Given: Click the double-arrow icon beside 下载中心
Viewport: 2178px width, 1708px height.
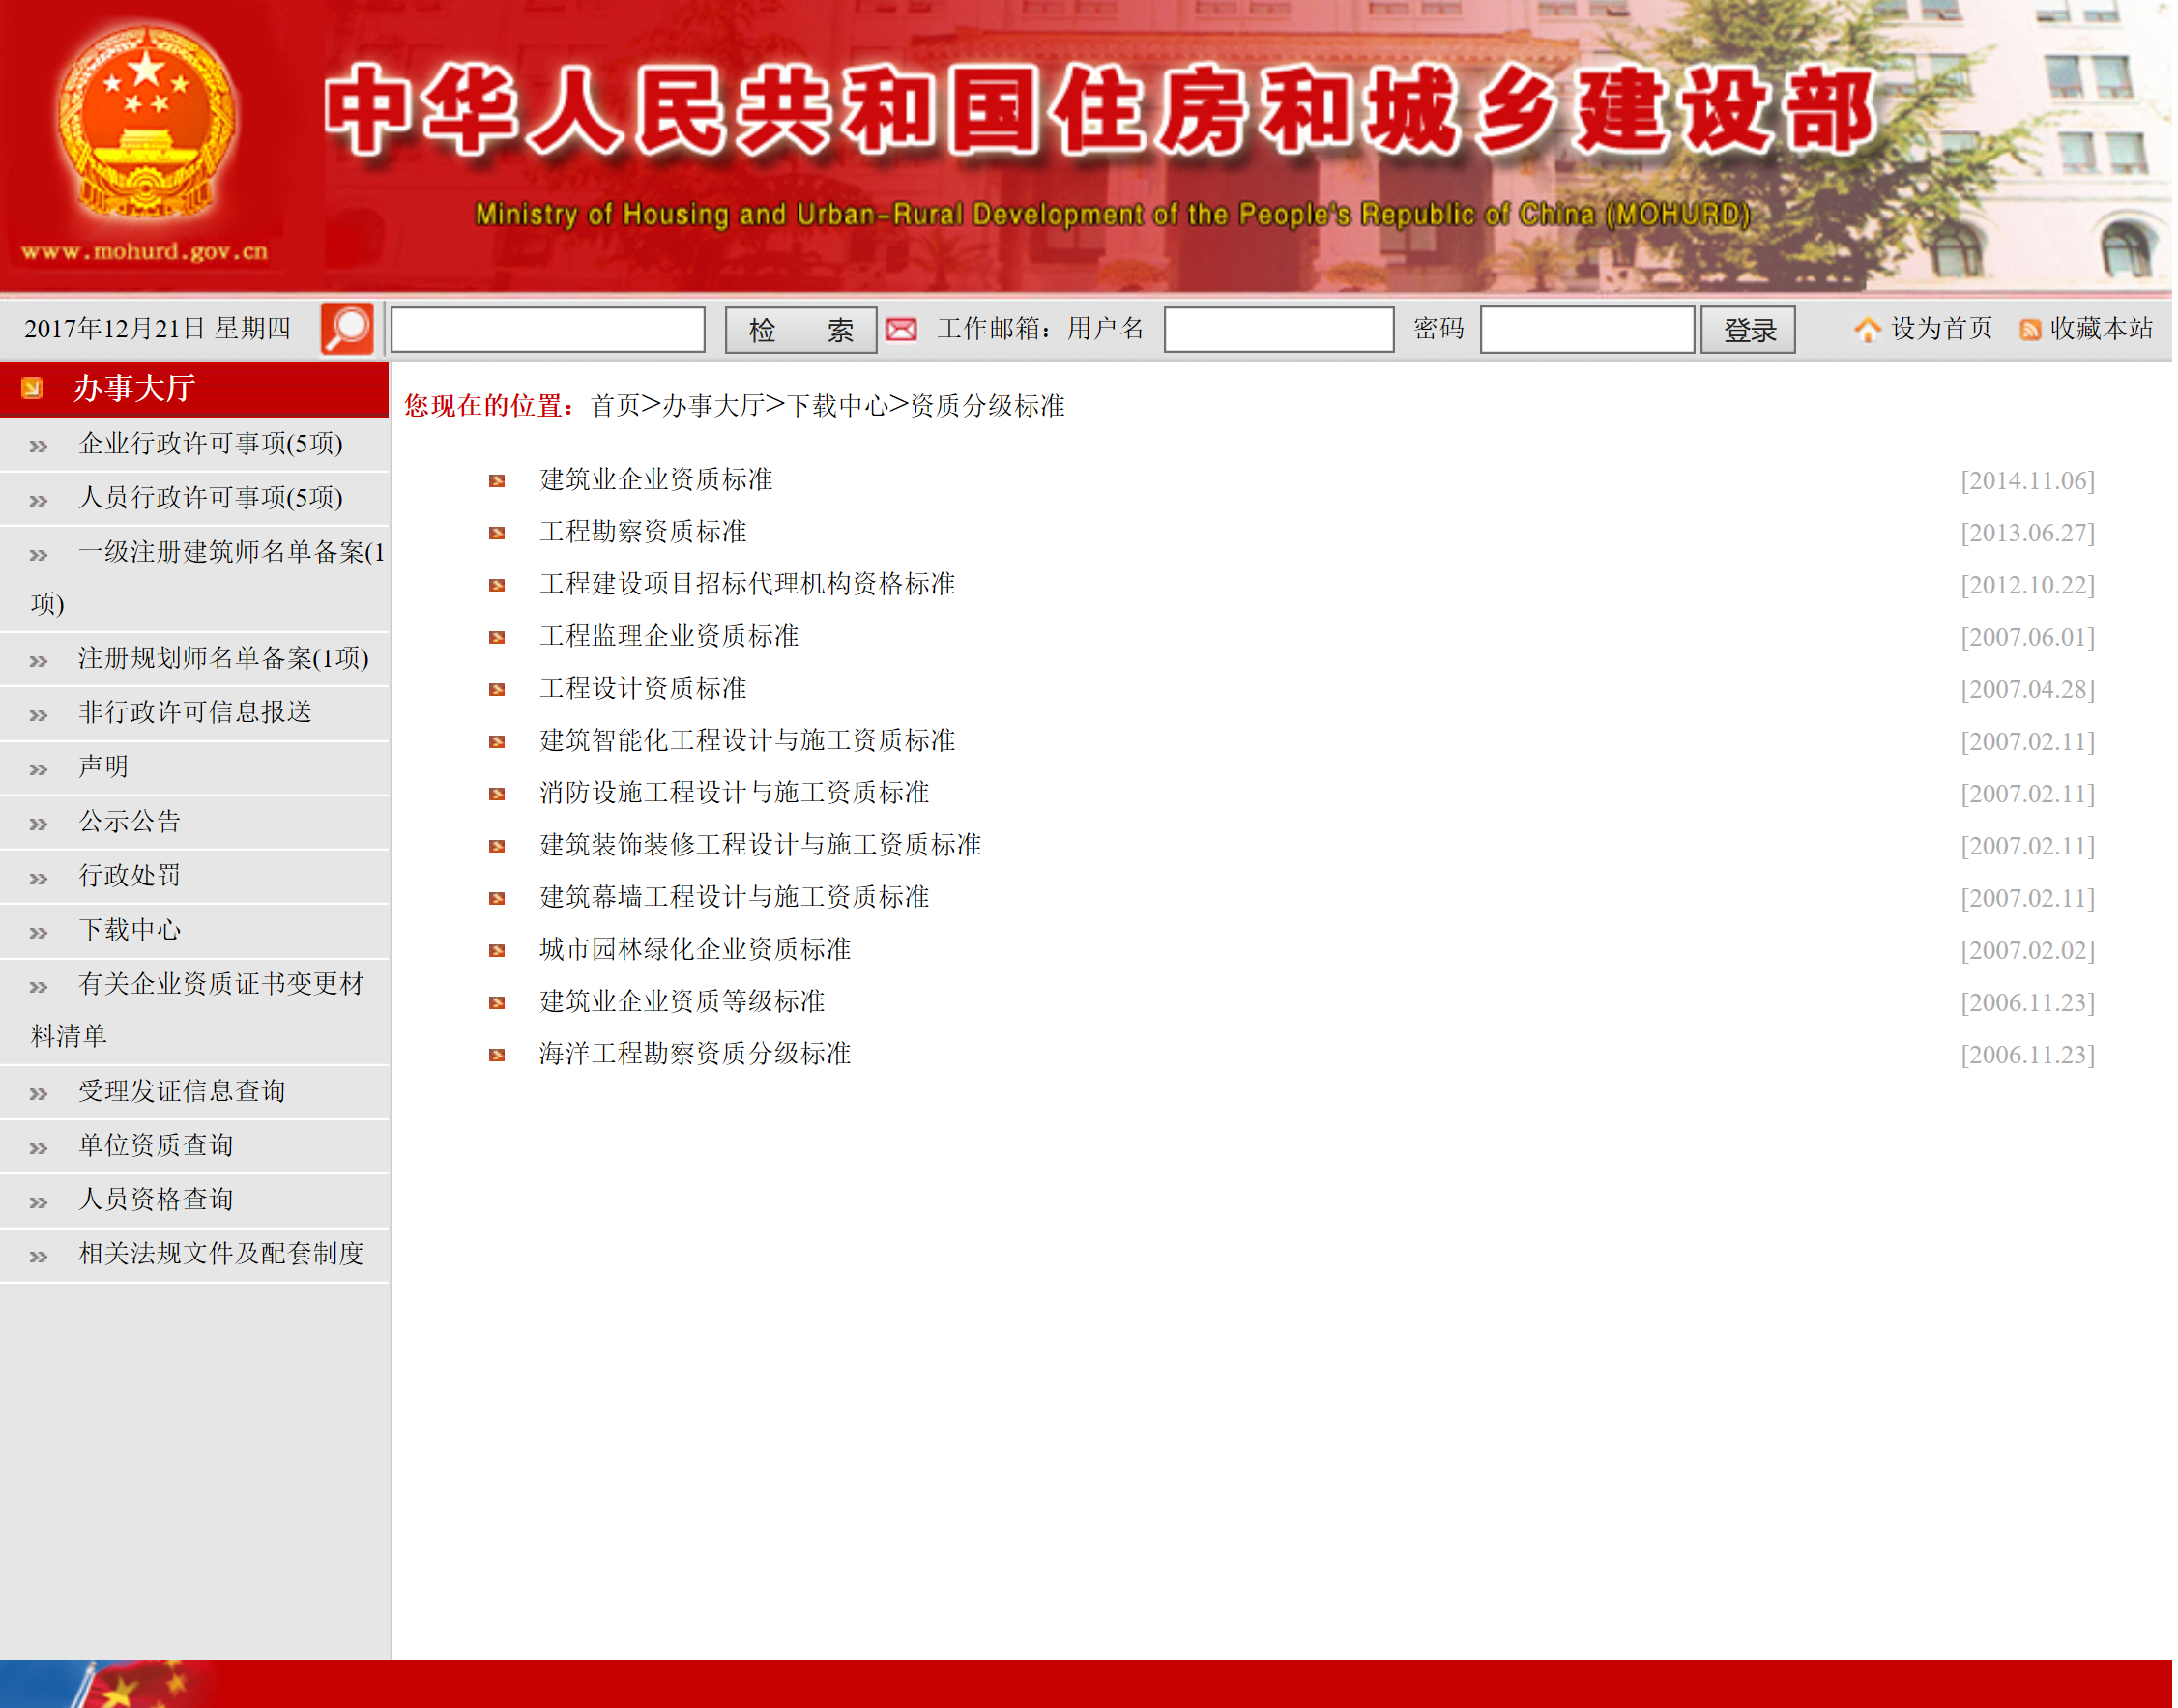Looking at the screenshot, I should (39, 933).
